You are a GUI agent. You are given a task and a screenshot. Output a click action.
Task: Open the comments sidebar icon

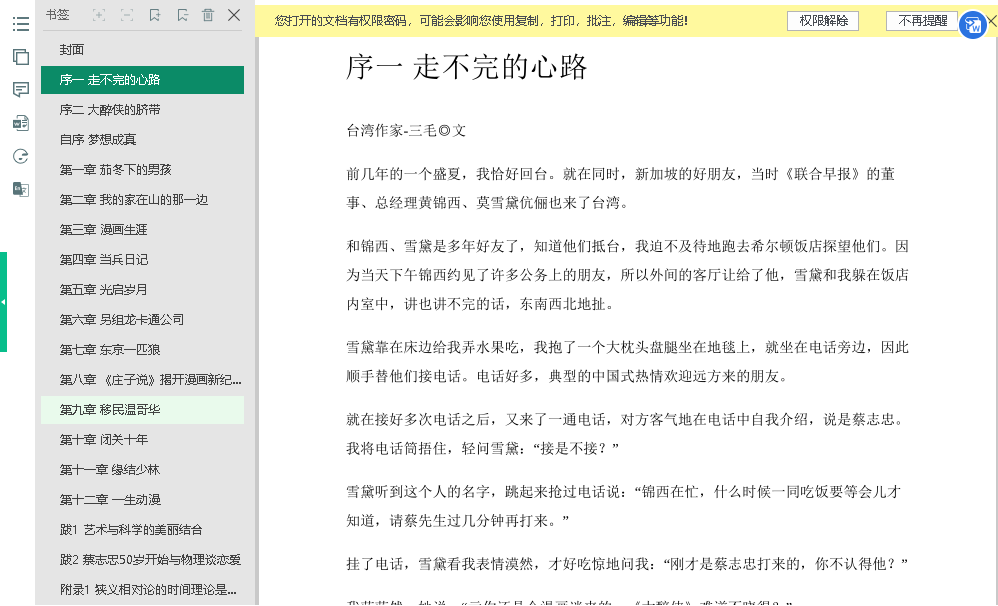(20, 90)
